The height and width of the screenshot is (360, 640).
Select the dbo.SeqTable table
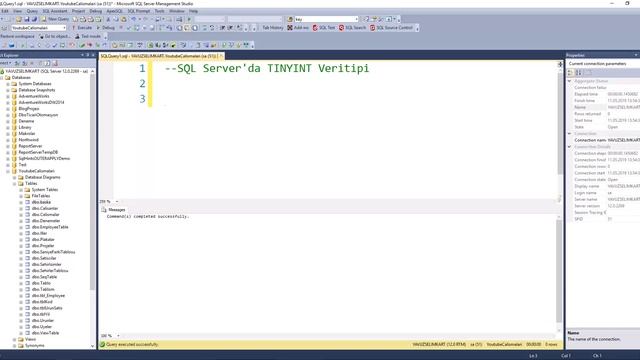[x=44, y=277]
